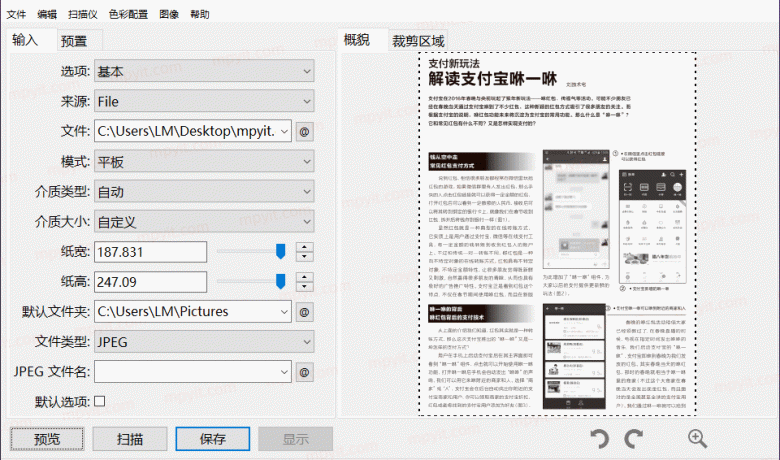Image resolution: width=780 pixels, height=460 pixels.
Task: Click the 纸宽 field showing 187.831
Action: [x=150, y=252]
